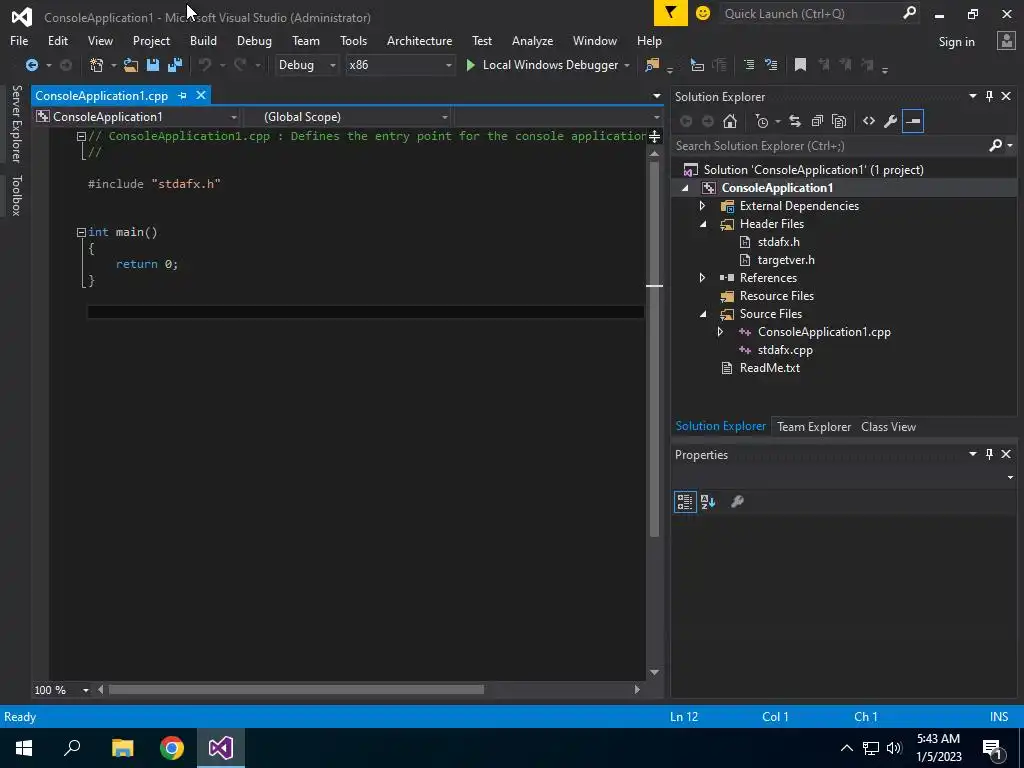Collapse the main() function outline
This screenshot has height=768, width=1024.
tap(81, 232)
